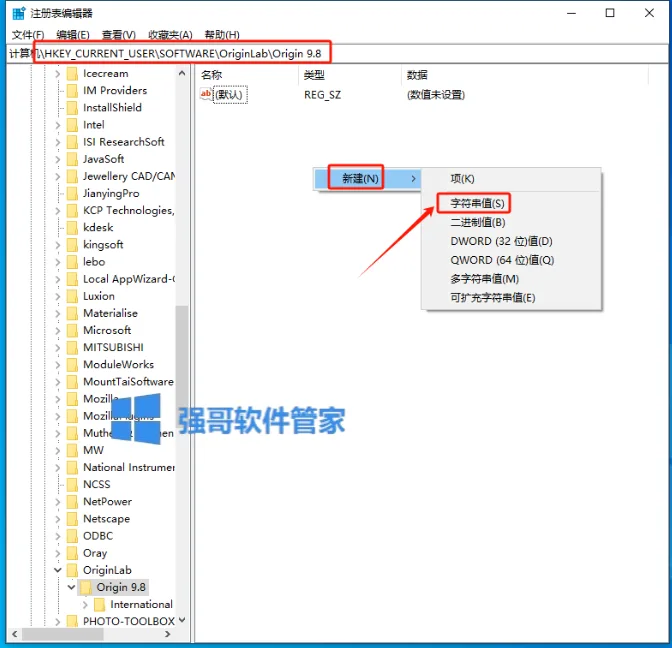672x648 pixels.
Task: Open the 帮助(H) menu
Action: (222, 35)
